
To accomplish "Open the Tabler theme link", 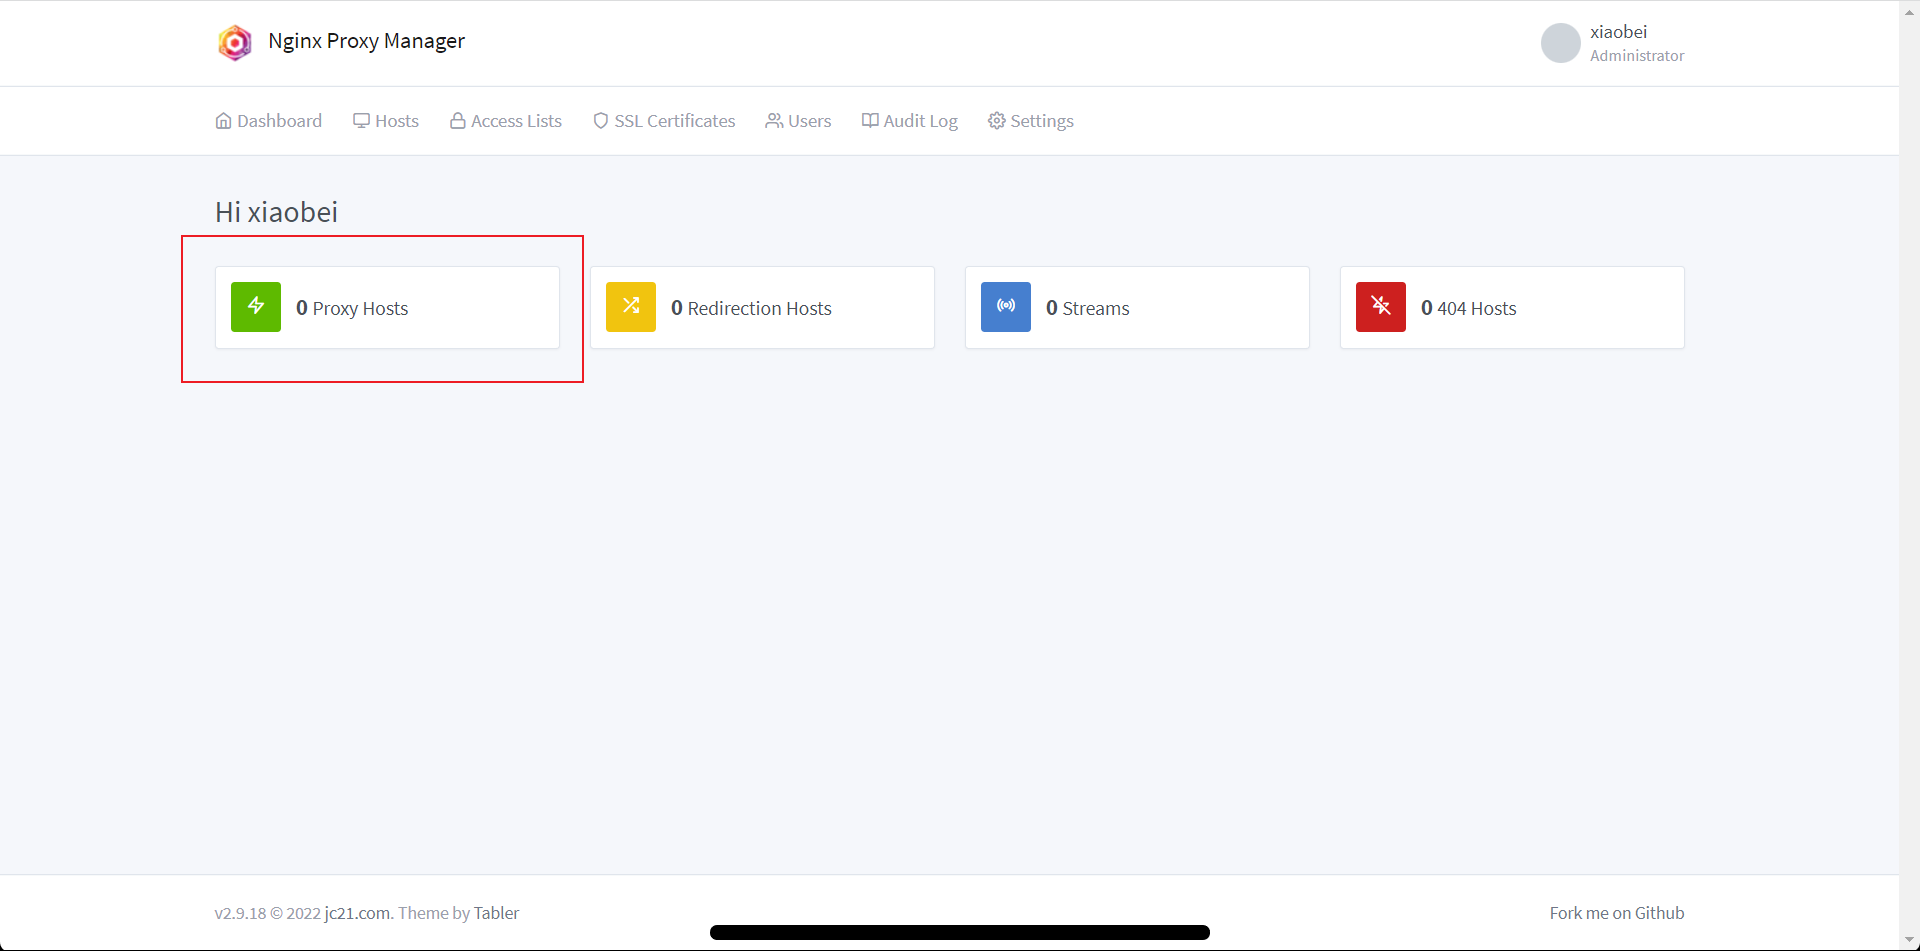I will click(x=496, y=913).
